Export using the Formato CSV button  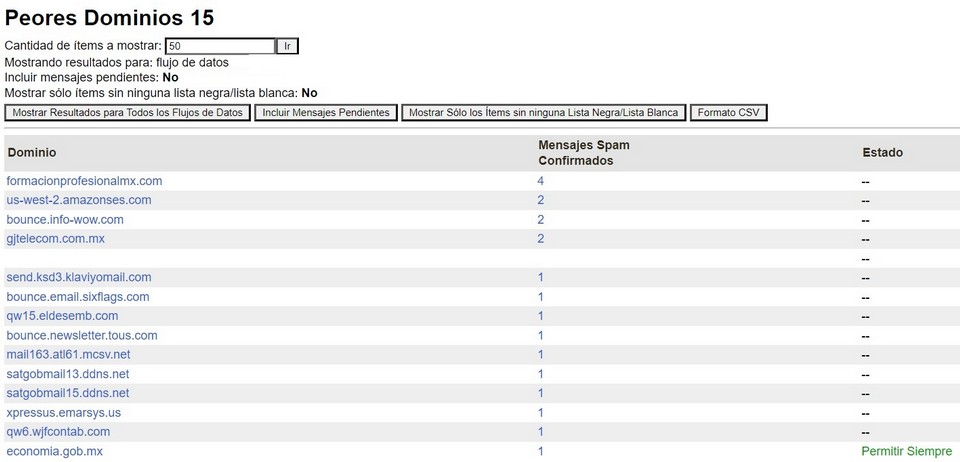(x=728, y=113)
